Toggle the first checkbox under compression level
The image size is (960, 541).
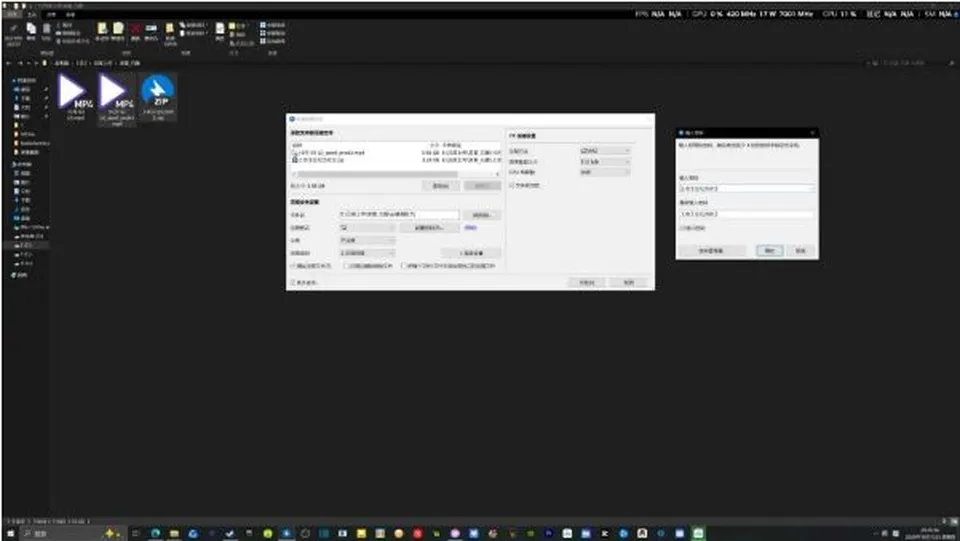(x=293, y=266)
